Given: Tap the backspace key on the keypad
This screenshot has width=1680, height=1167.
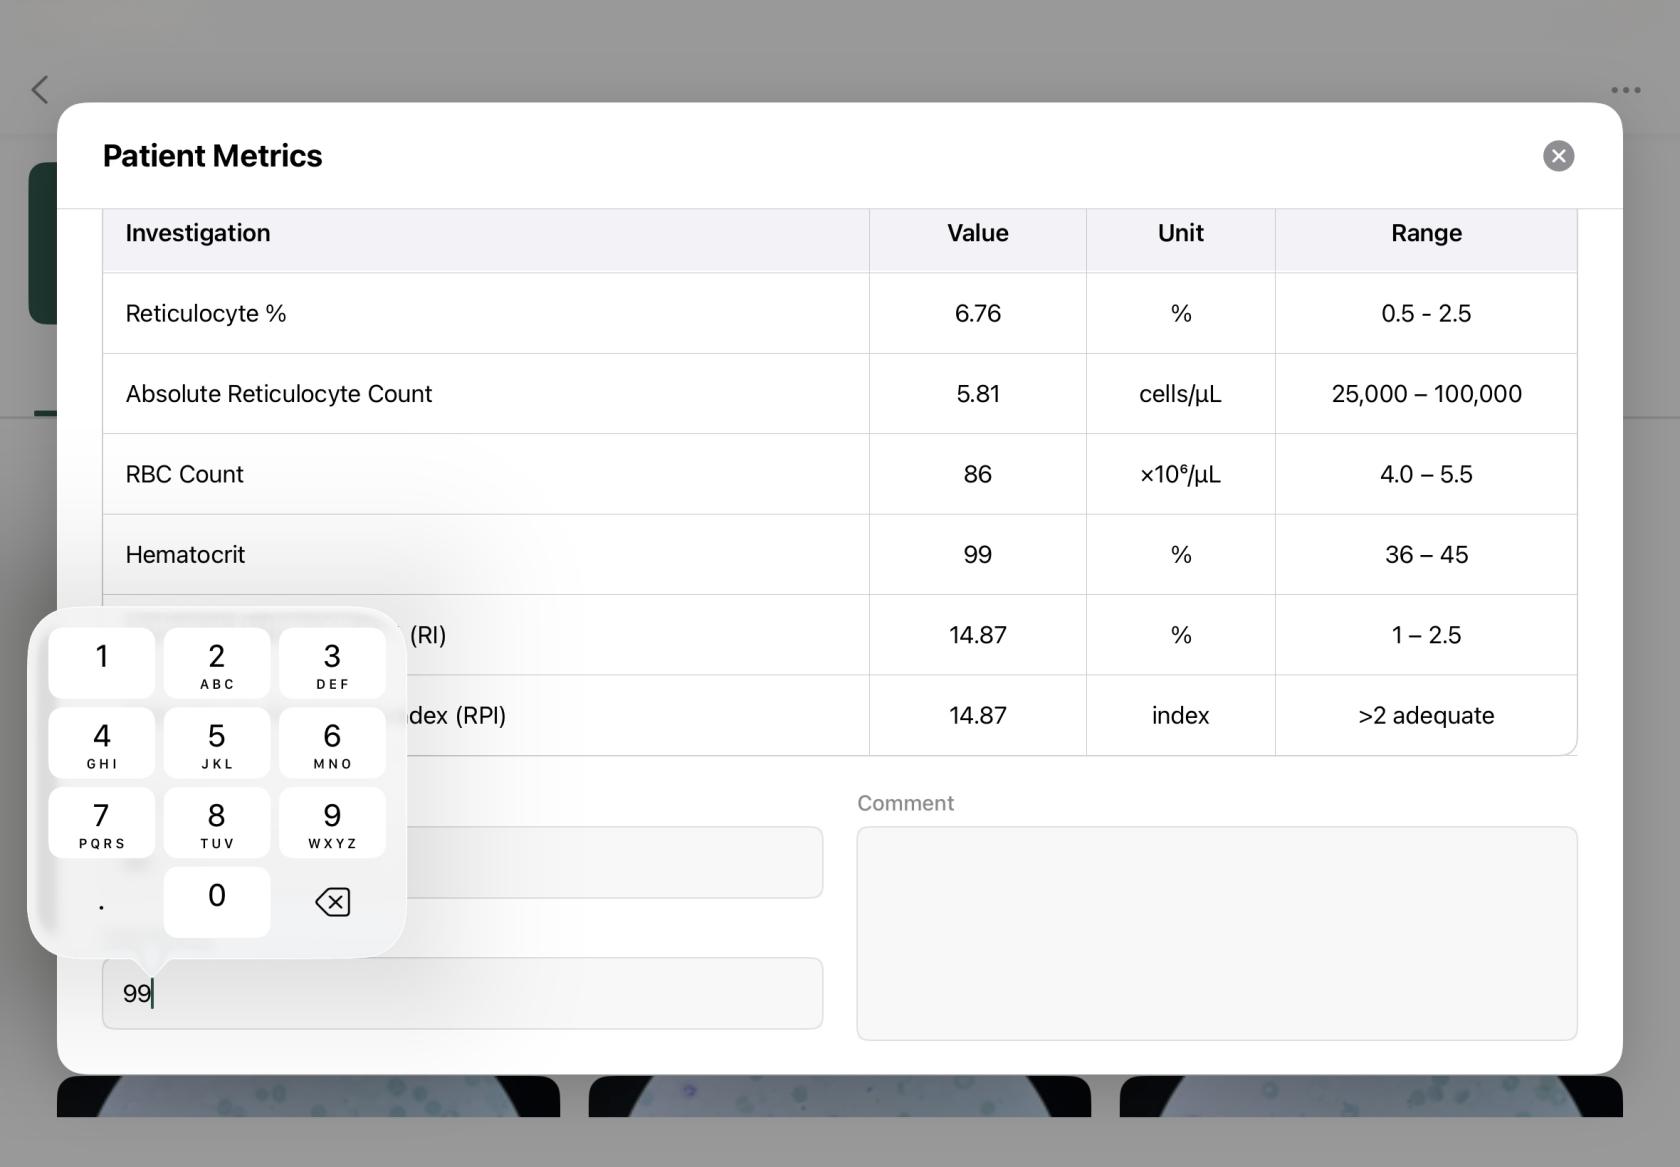Looking at the screenshot, I should (x=332, y=902).
